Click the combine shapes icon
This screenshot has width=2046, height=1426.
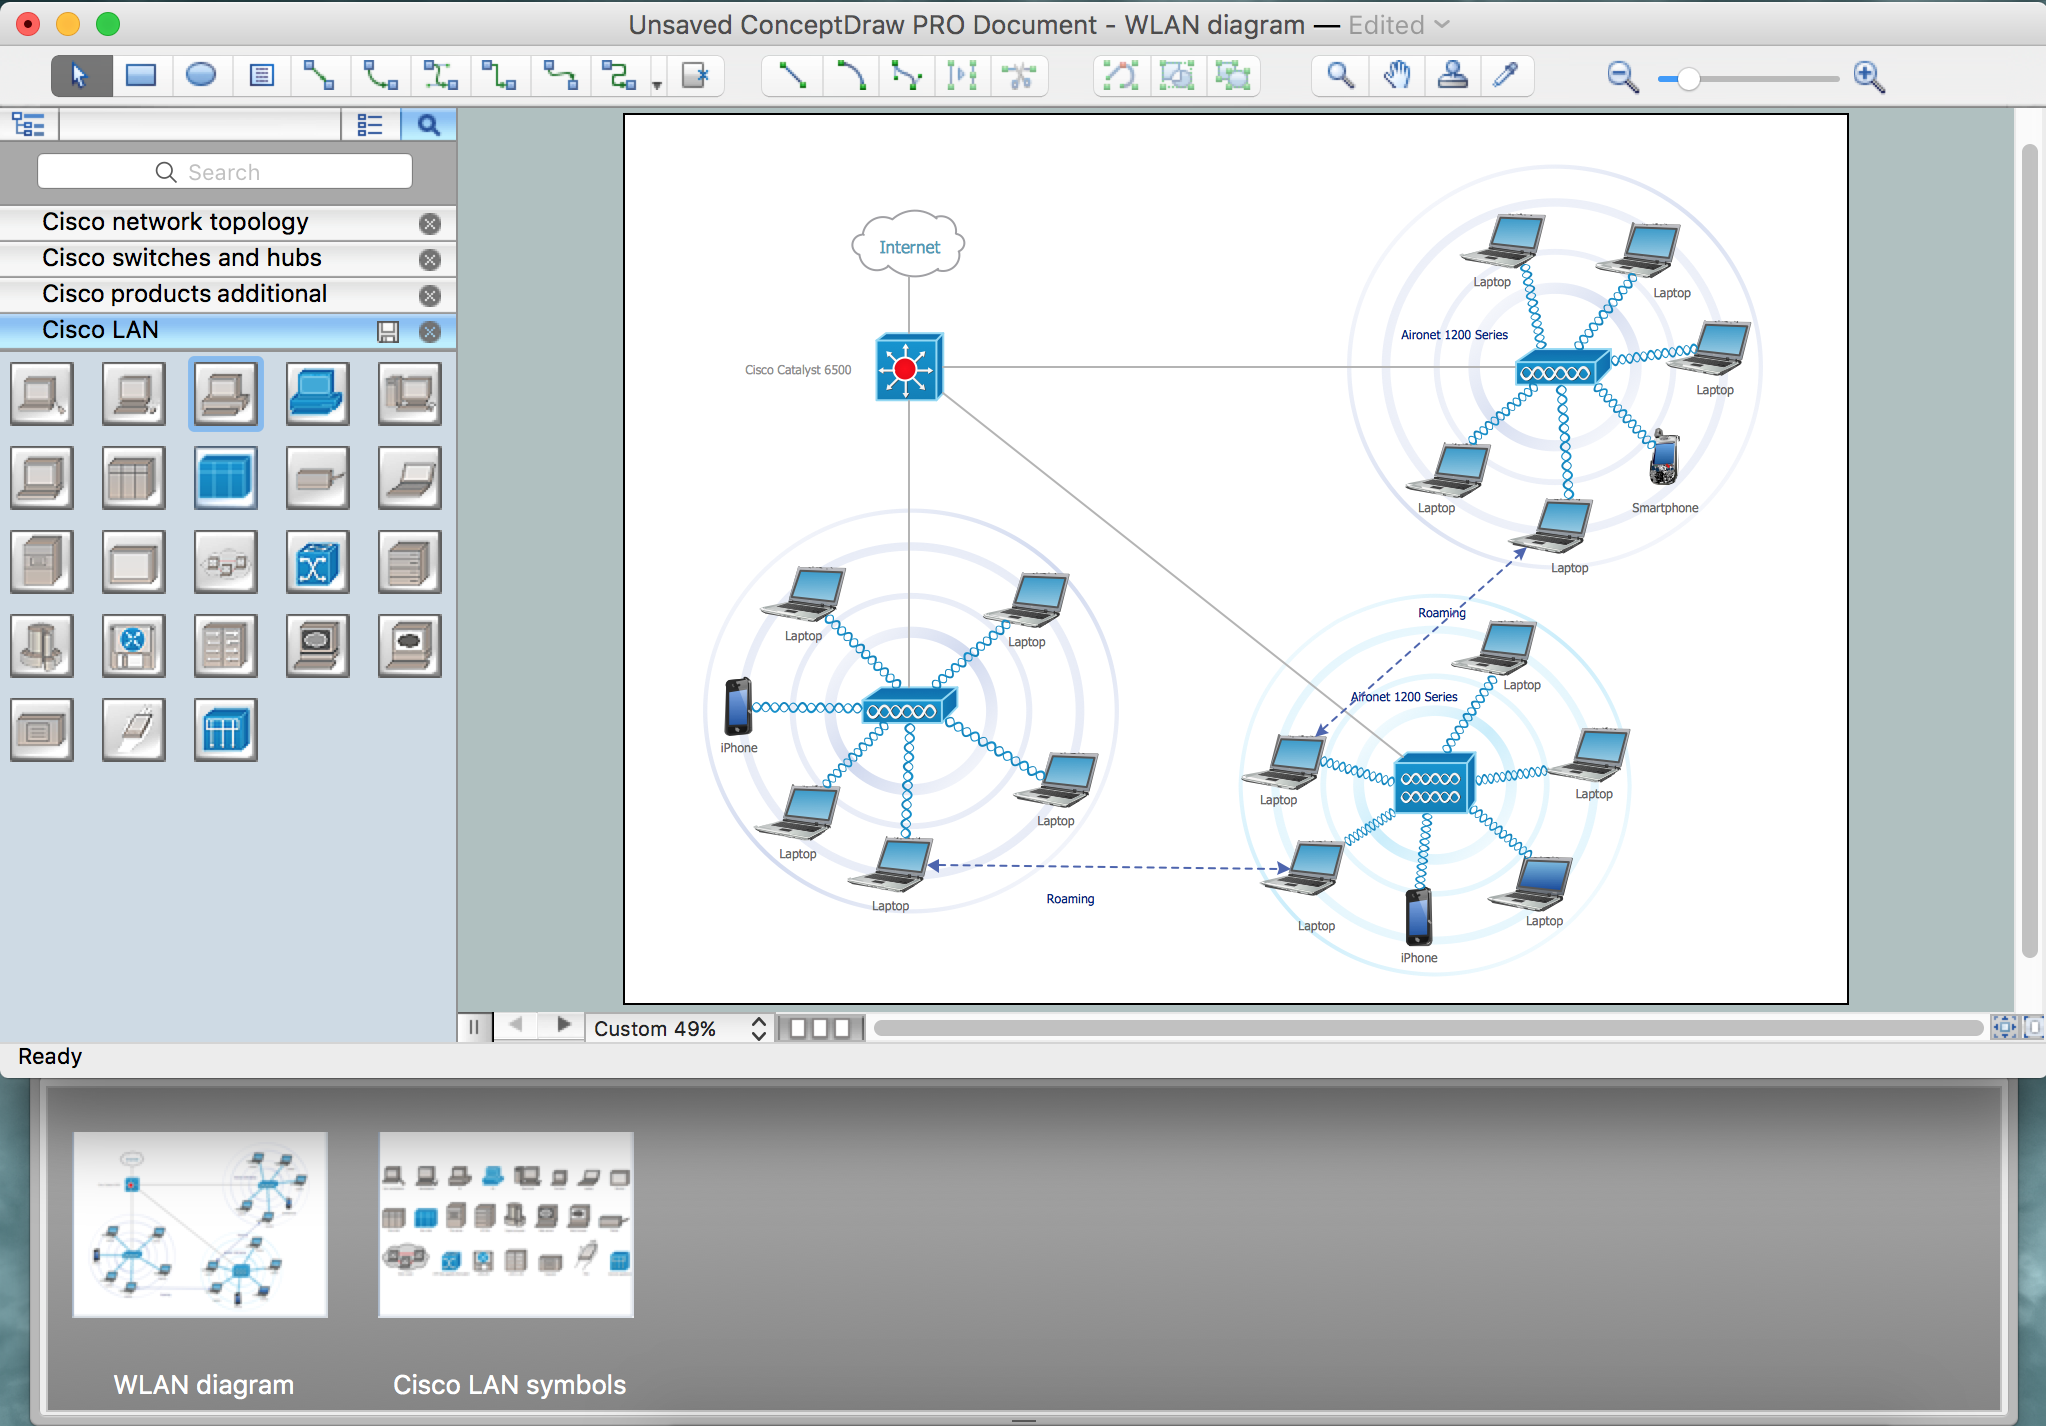1177,76
